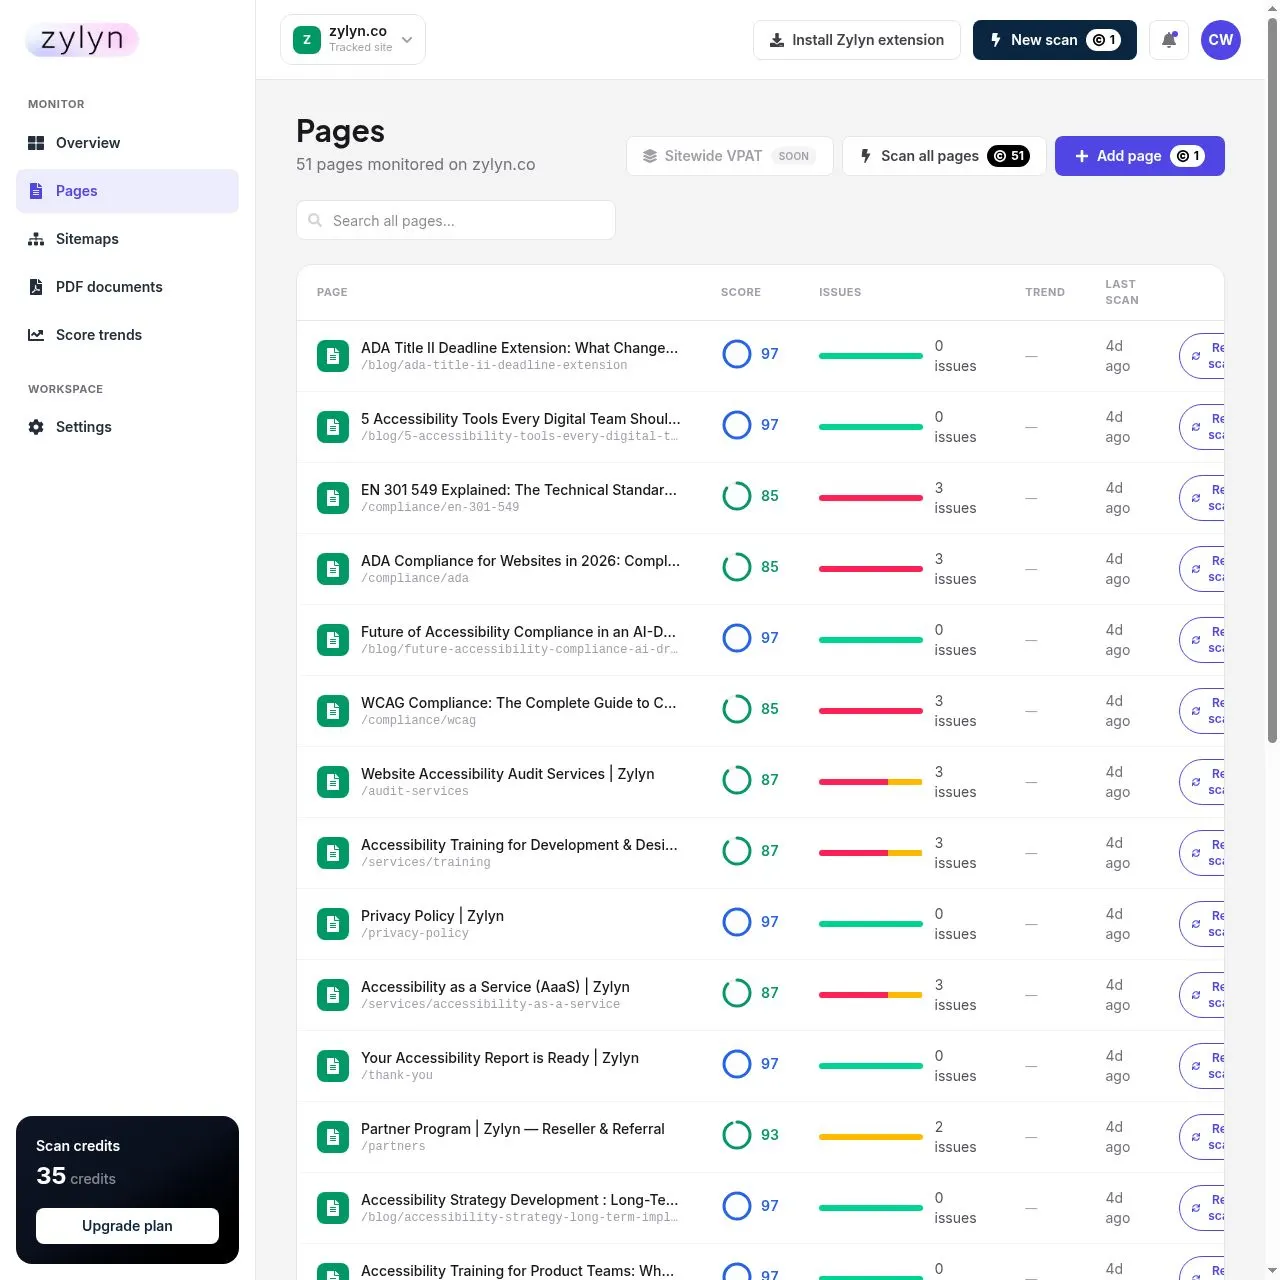Click page icon for WCAG Compliance row
The width and height of the screenshot is (1280, 1280).
coord(333,711)
